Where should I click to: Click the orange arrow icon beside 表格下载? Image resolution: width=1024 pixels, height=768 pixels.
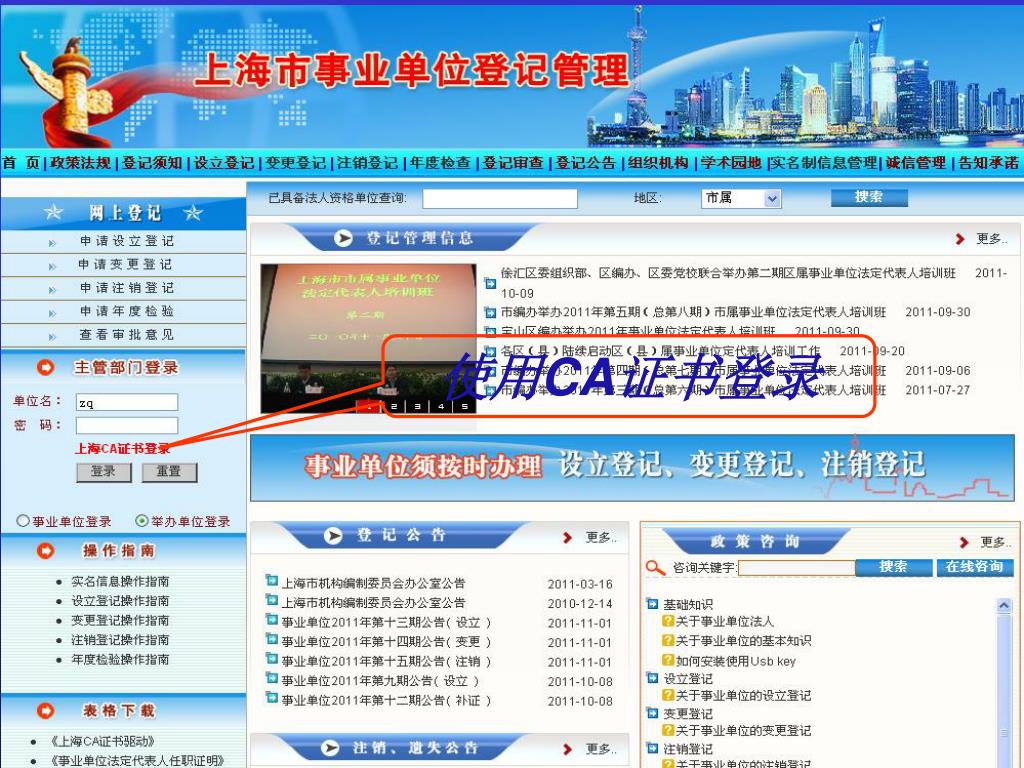point(46,711)
